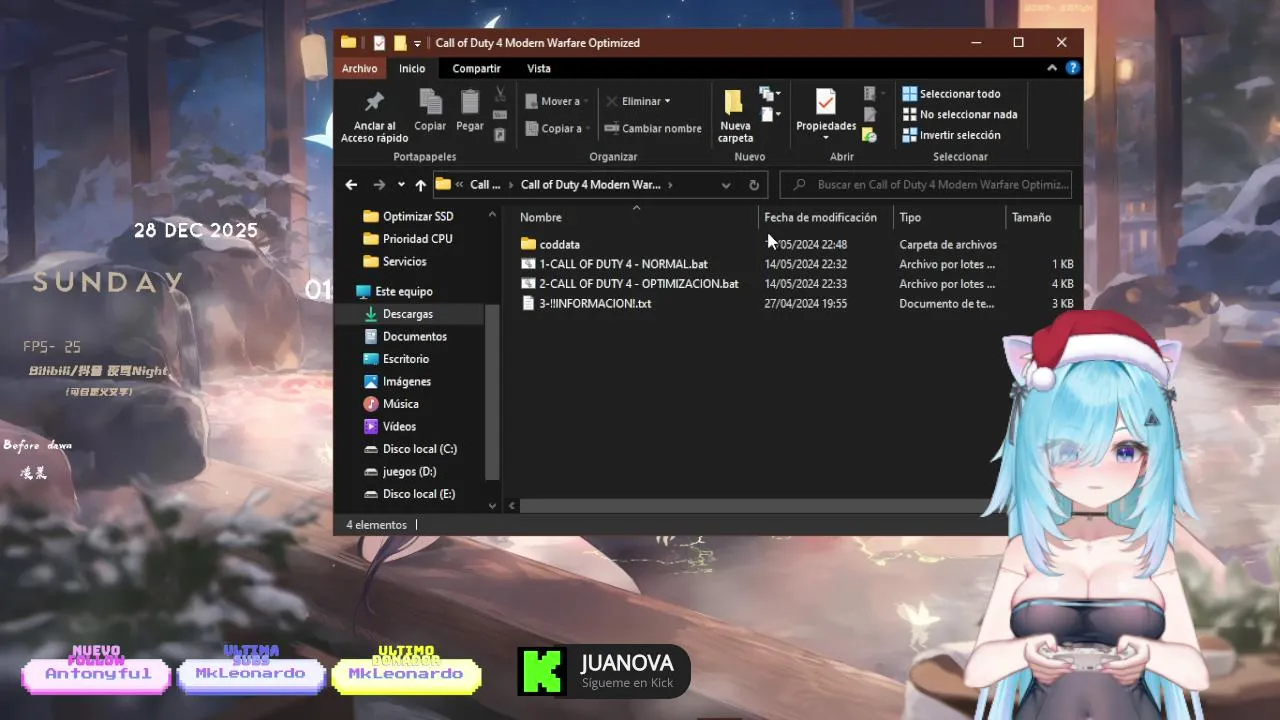Open the Eliminar dropdown arrow

(667, 101)
